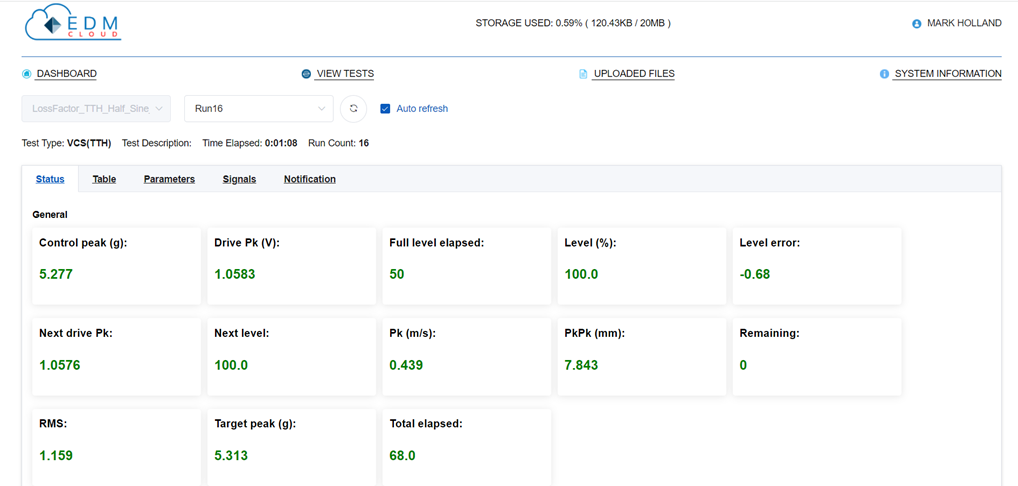
Task: Click the Next level card label
Action: pyautogui.click(x=242, y=334)
